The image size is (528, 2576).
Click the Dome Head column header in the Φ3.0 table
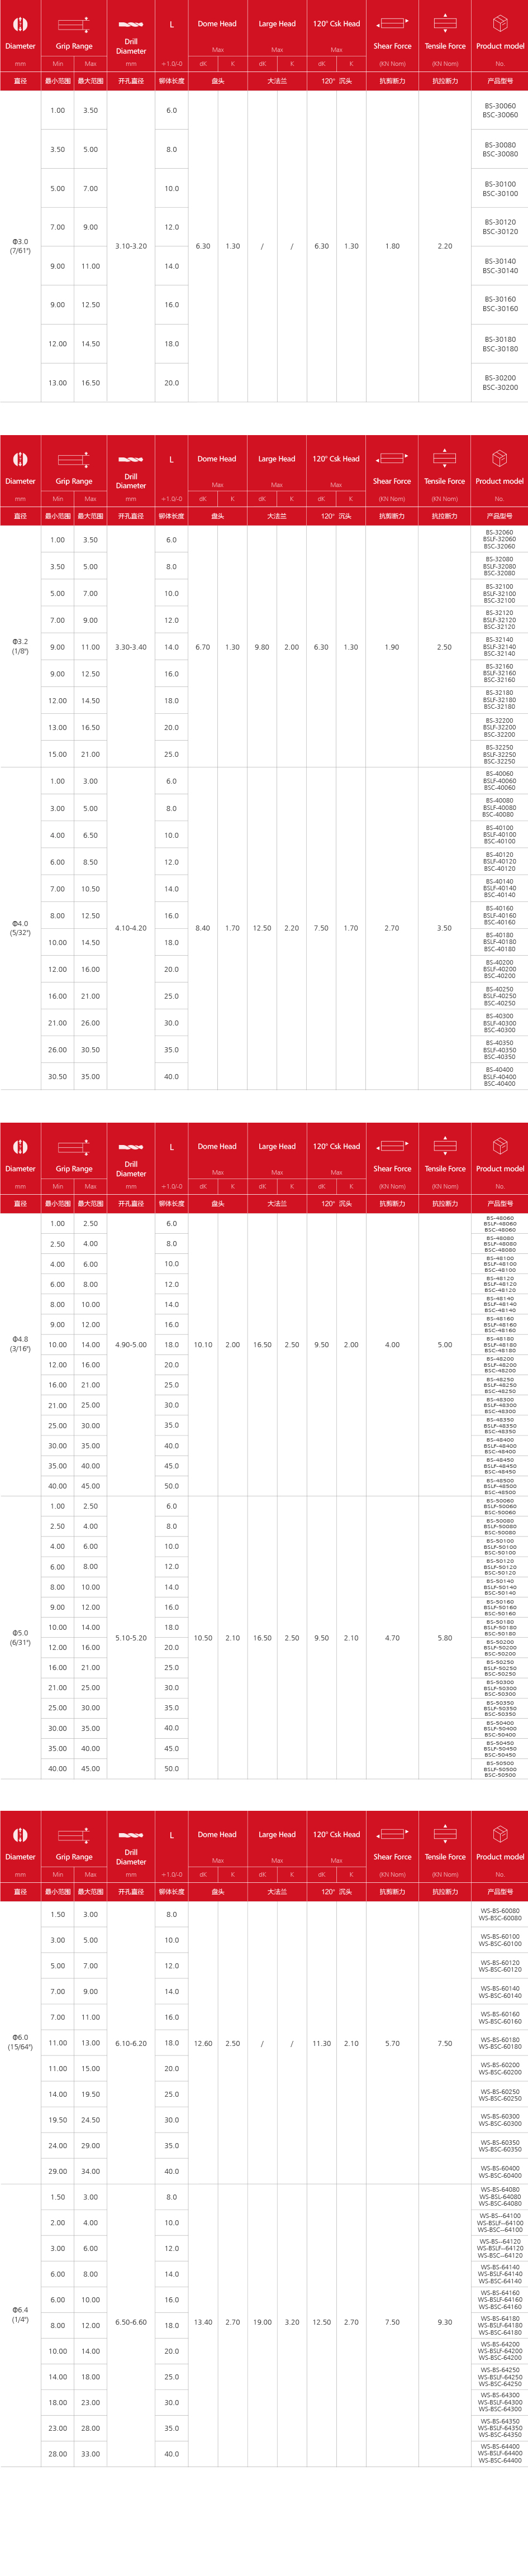coord(217,24)
